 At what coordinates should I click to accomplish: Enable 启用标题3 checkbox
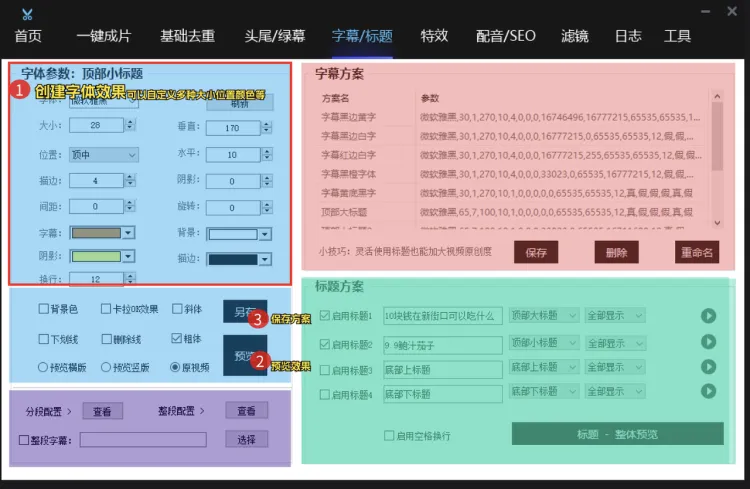point(325,370)
